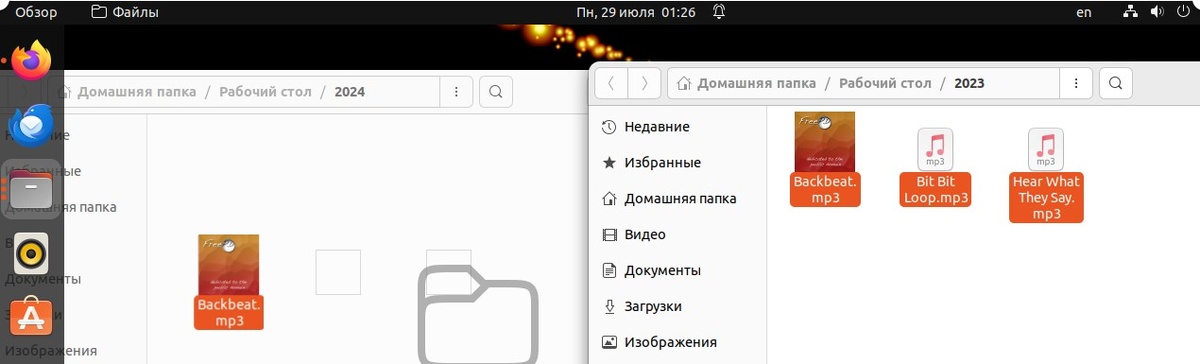Click Обзор activities button
The image size is (1200, 364).
36,12
